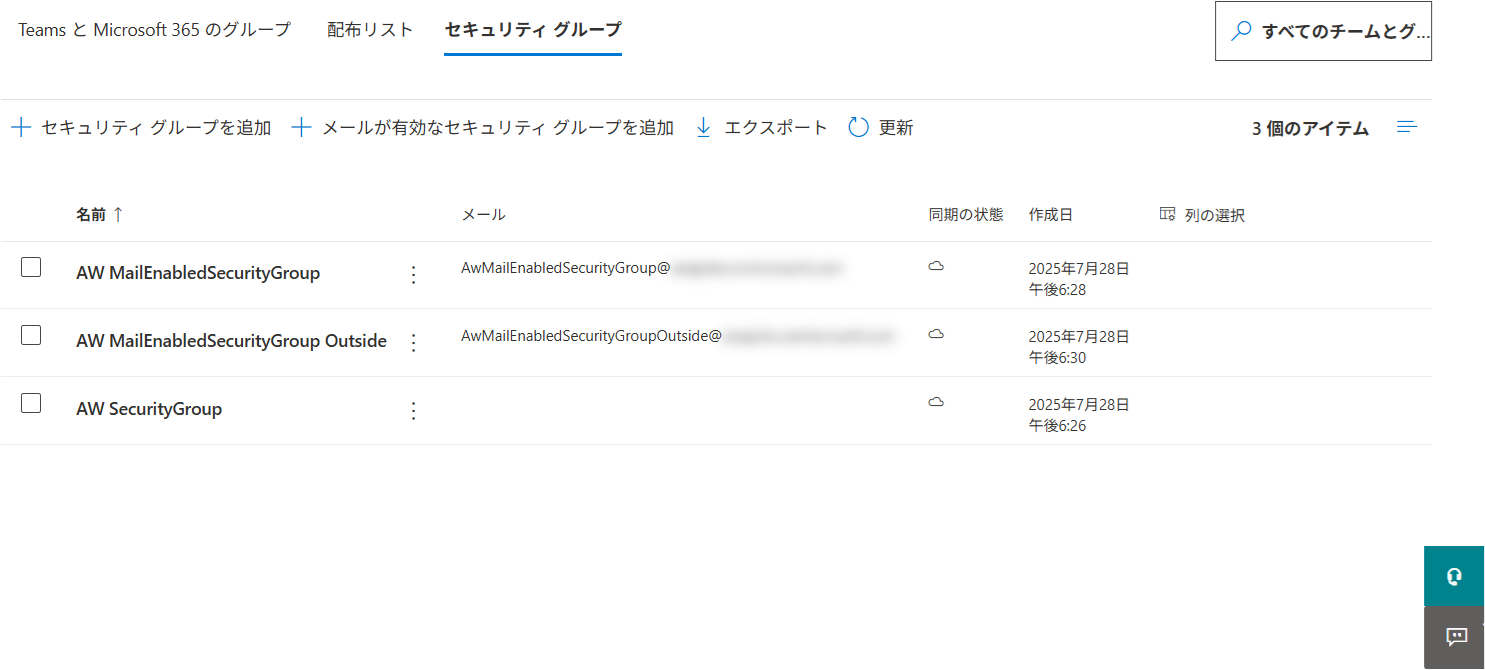Check the box for AW MailEnabledSecurityGroup Outside
Screen dimensions: 1485x670
point(31,335)
